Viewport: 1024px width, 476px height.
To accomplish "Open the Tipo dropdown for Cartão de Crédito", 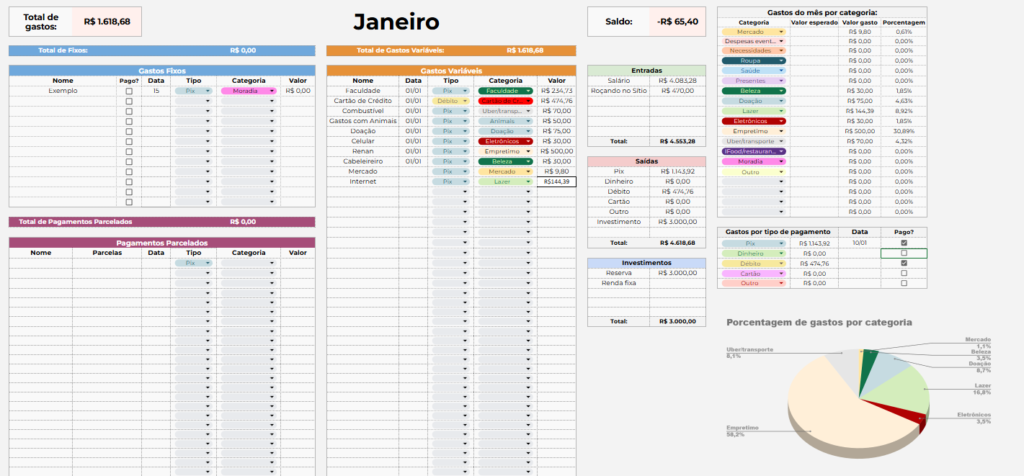I will [464, 101].
